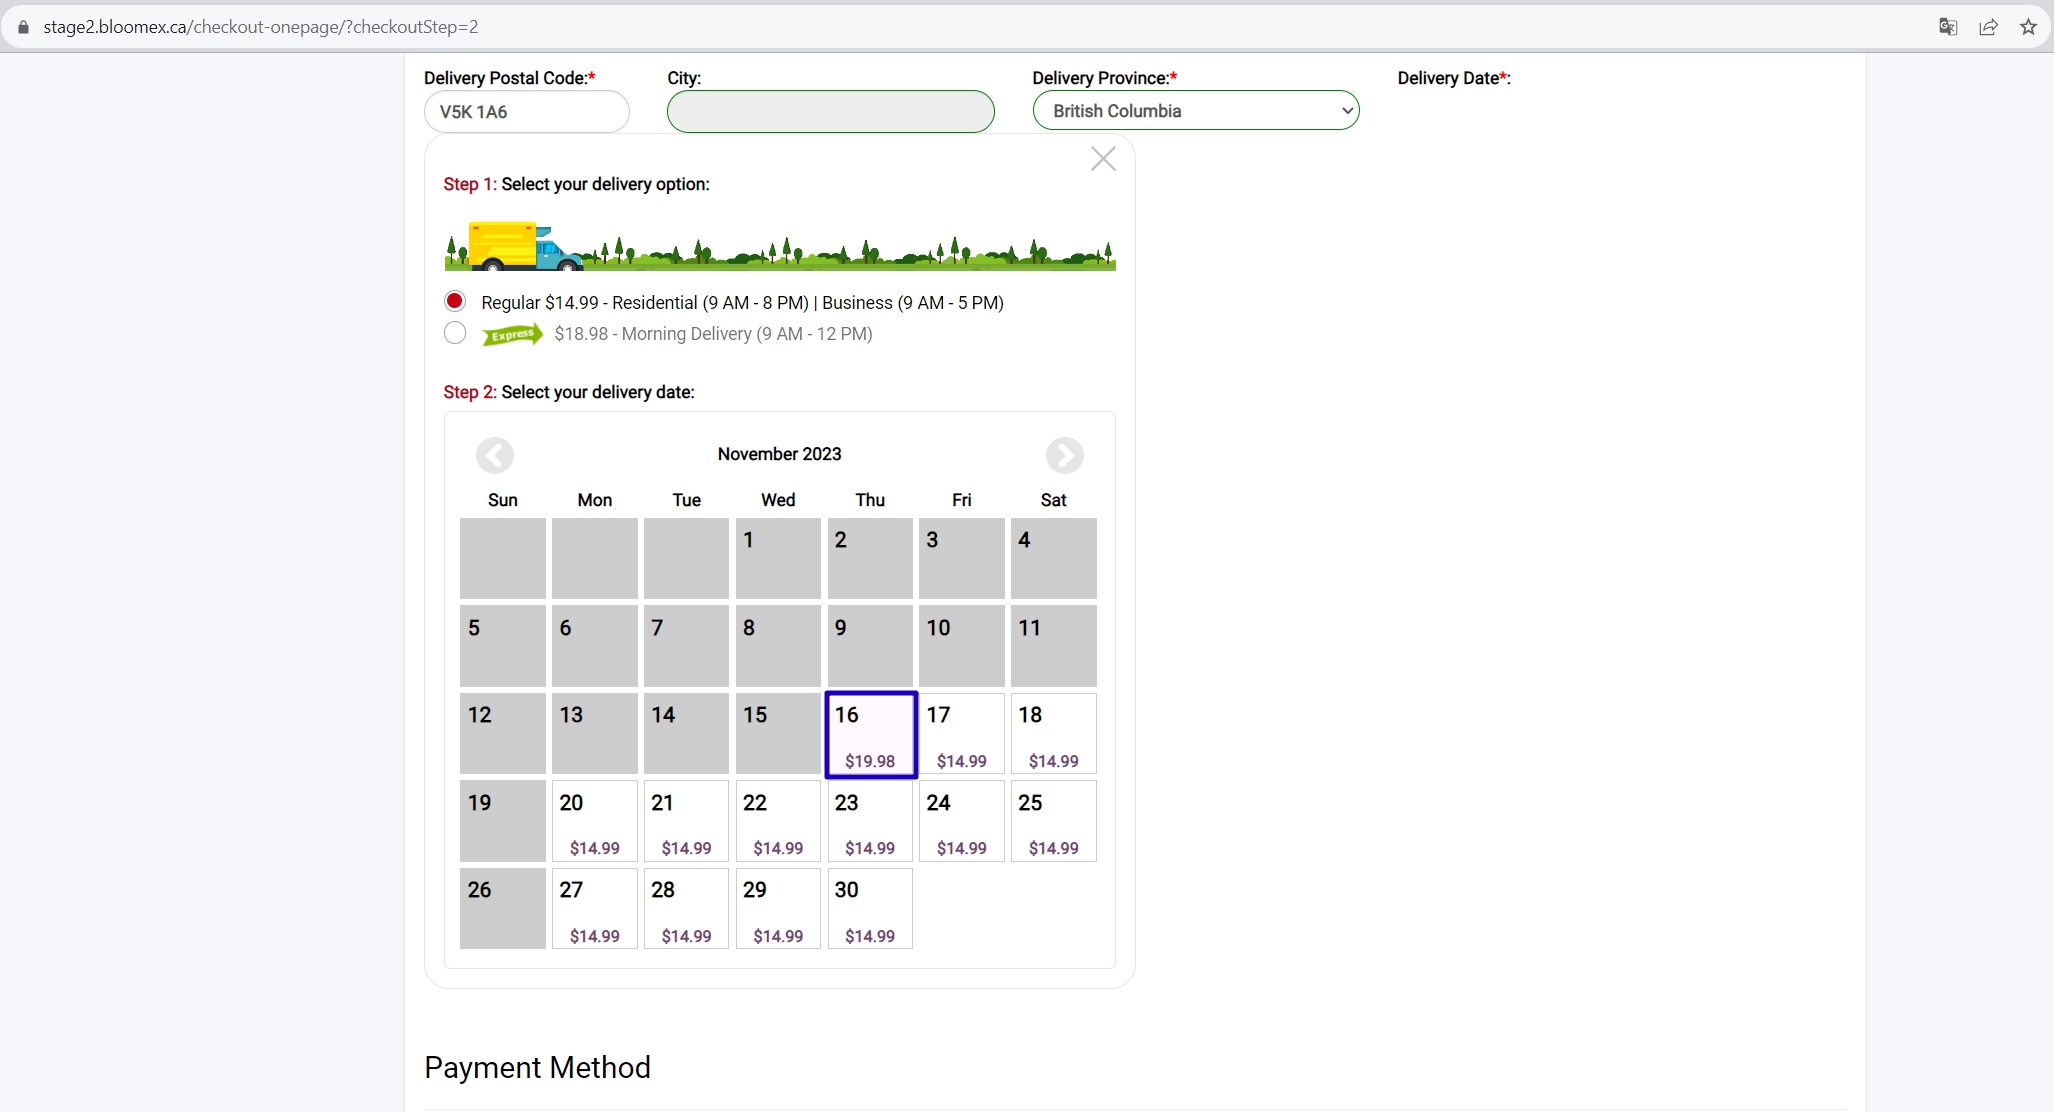Focus the City input field
The image size is (2054, 1112).
831,111
